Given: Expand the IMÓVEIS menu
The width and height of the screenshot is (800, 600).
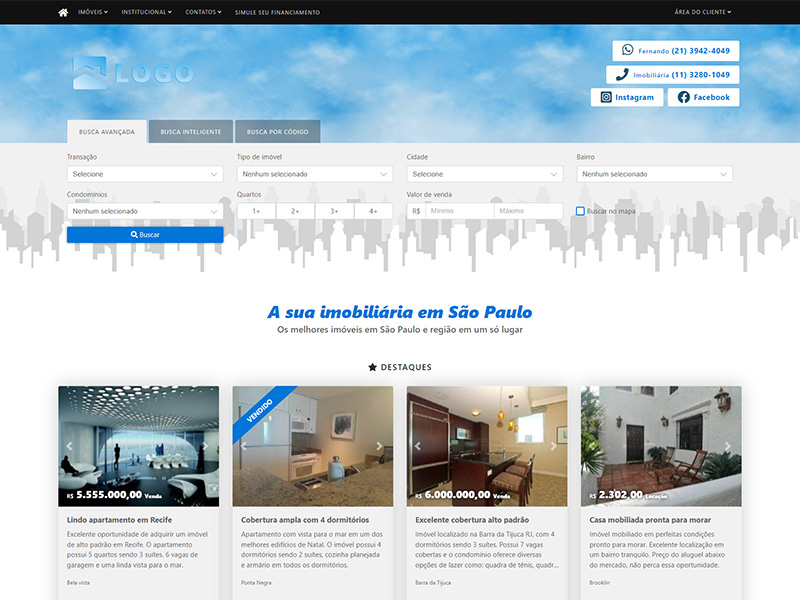Looking at the screenshot, I should pyautogui.click(x=93, y=12).
